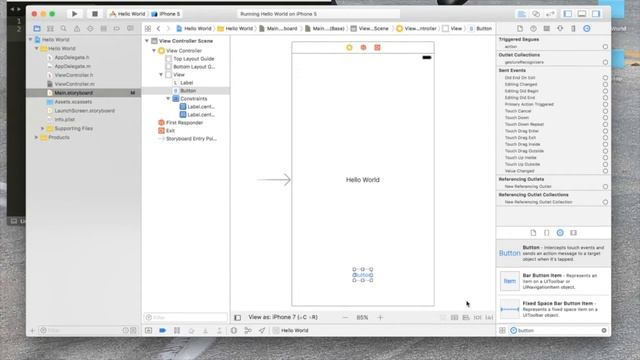The height and width of the screenshot is (360, 640).
Task: Open the report navigator icon
Action: click(x=130, y=29)
